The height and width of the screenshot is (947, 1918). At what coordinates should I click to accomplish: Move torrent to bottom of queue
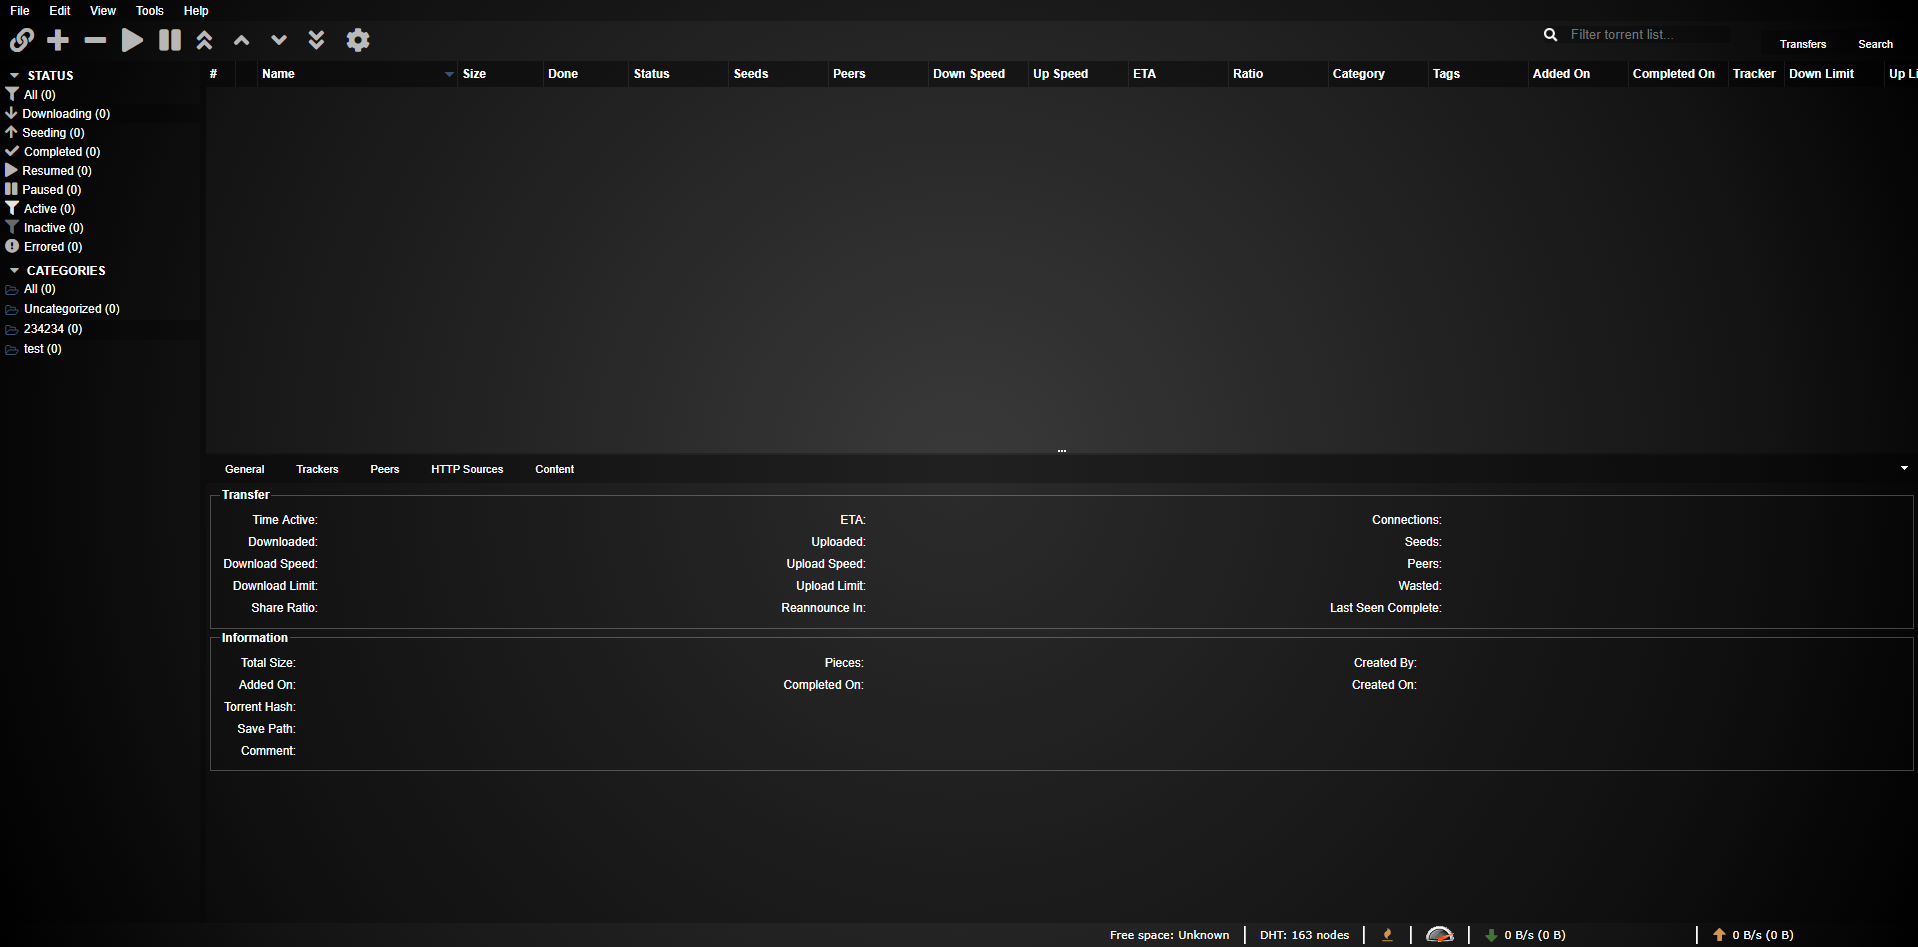point(316,40)
